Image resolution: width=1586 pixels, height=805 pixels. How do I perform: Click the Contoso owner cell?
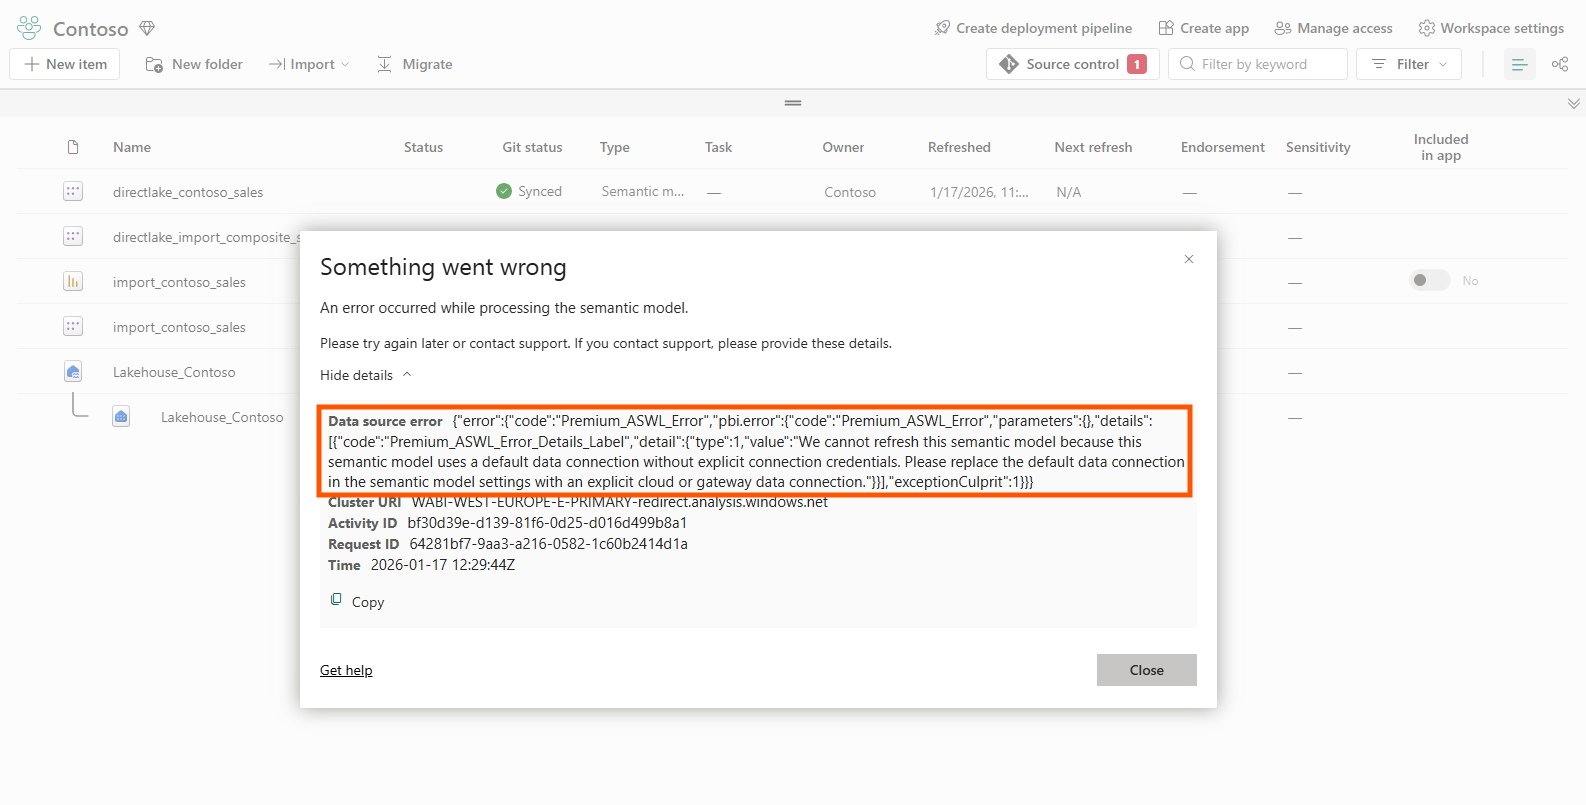[x=850, y=192]
